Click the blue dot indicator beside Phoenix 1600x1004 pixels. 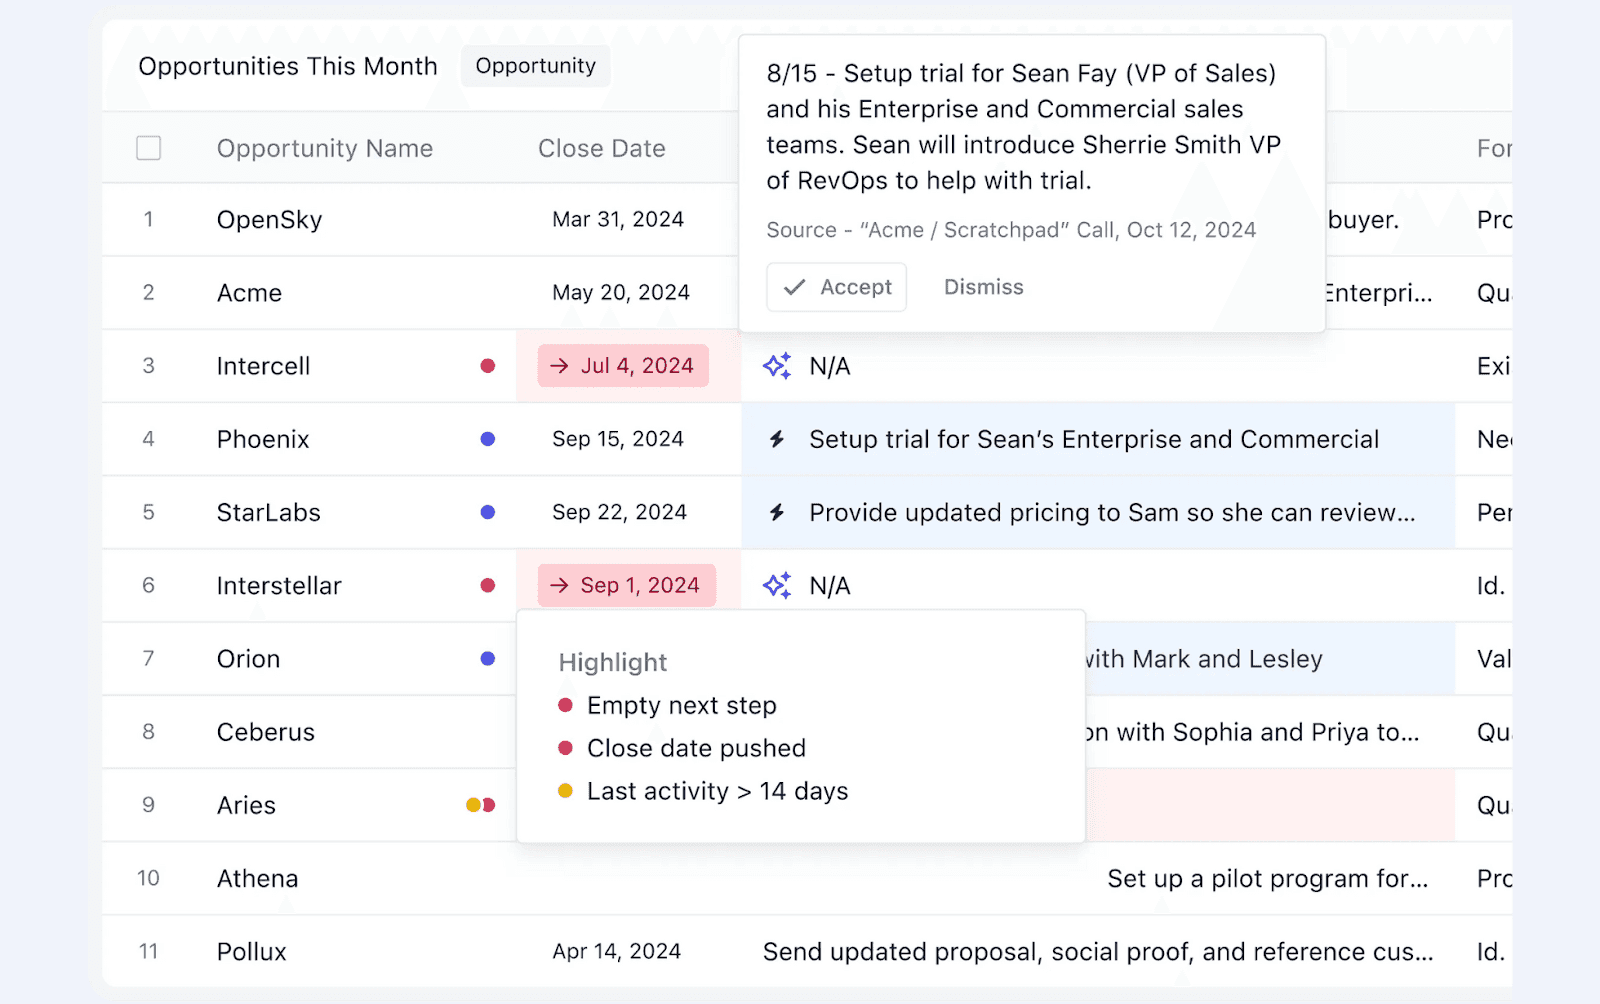click(x=487, y=439)
